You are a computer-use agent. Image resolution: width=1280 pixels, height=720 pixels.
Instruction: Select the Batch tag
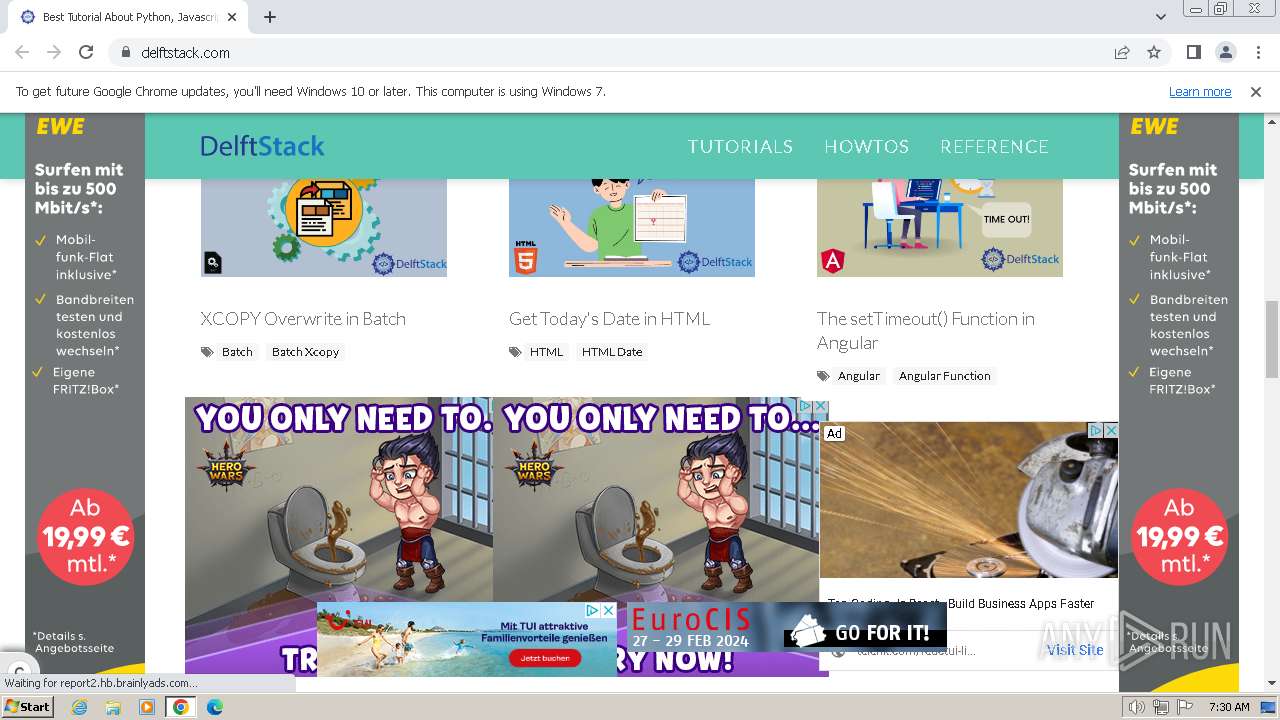click(x=237, y=352)
